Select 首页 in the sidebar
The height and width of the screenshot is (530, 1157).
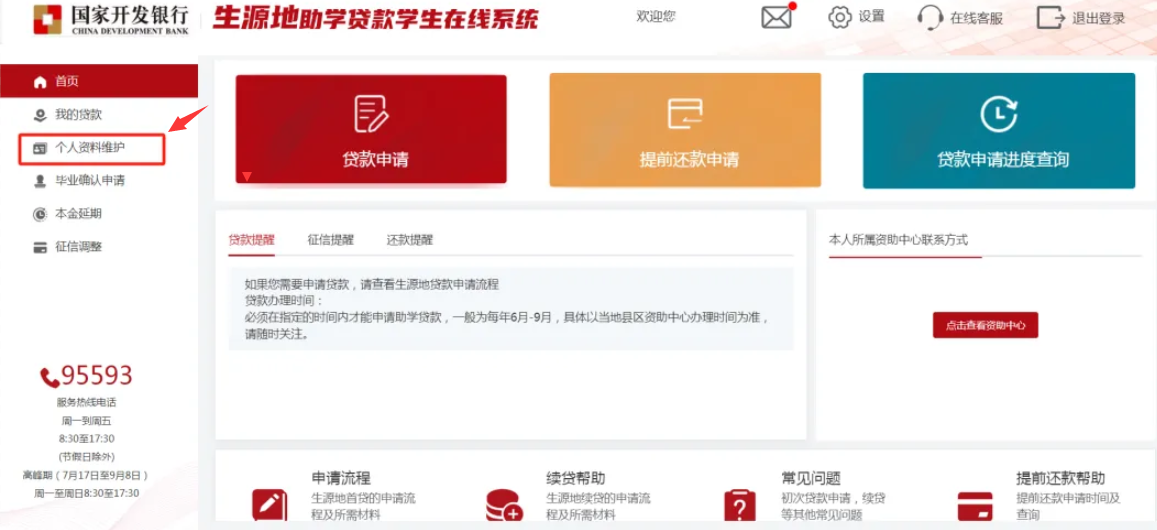pyautogui.click(x=67, y=81)
